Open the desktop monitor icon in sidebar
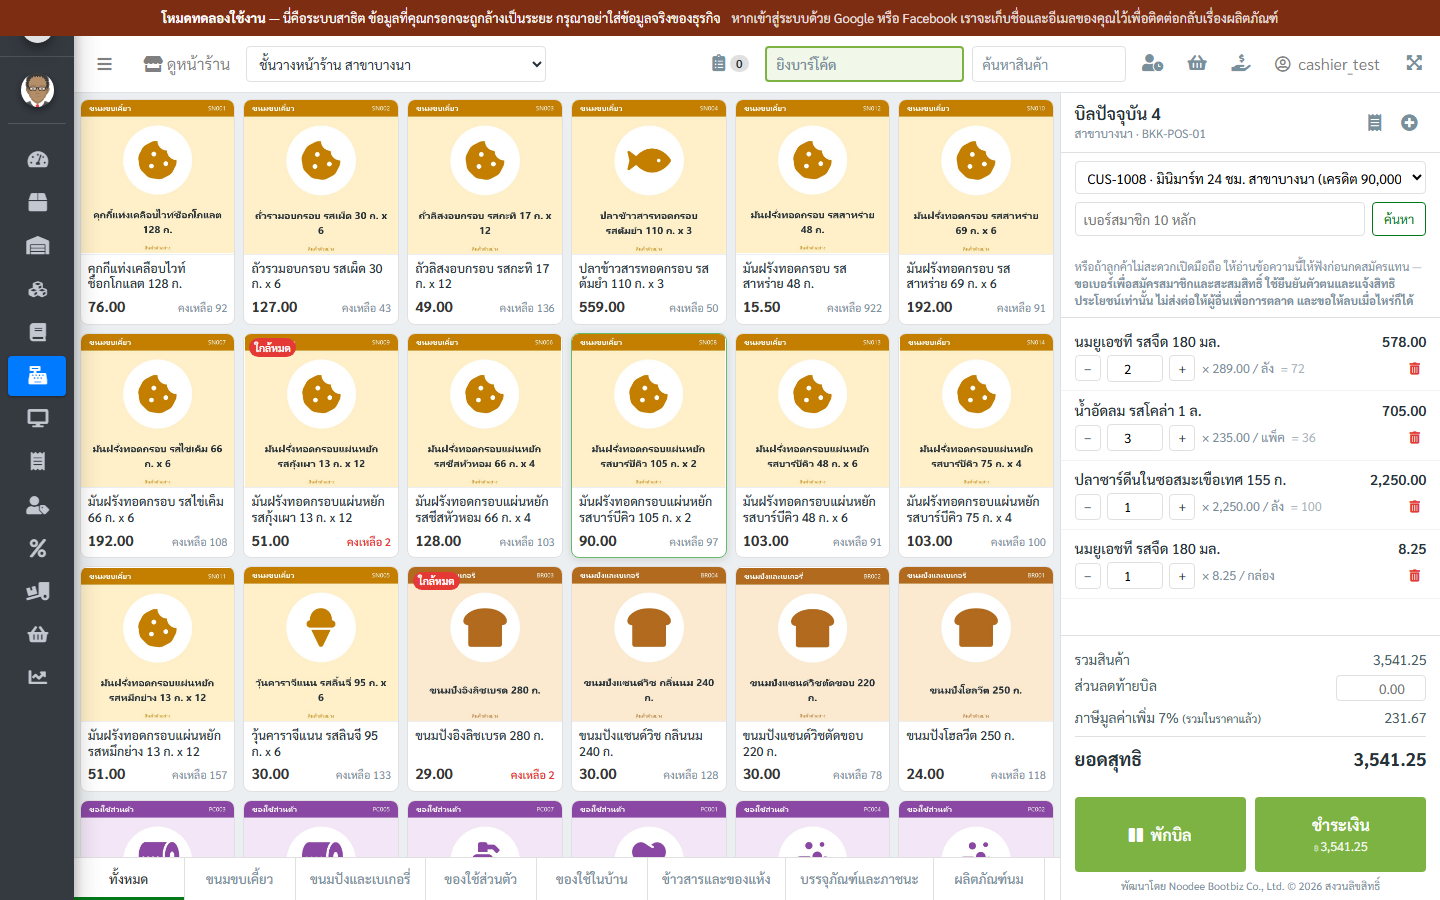The image size is (1440, 900). click(37, 418)
